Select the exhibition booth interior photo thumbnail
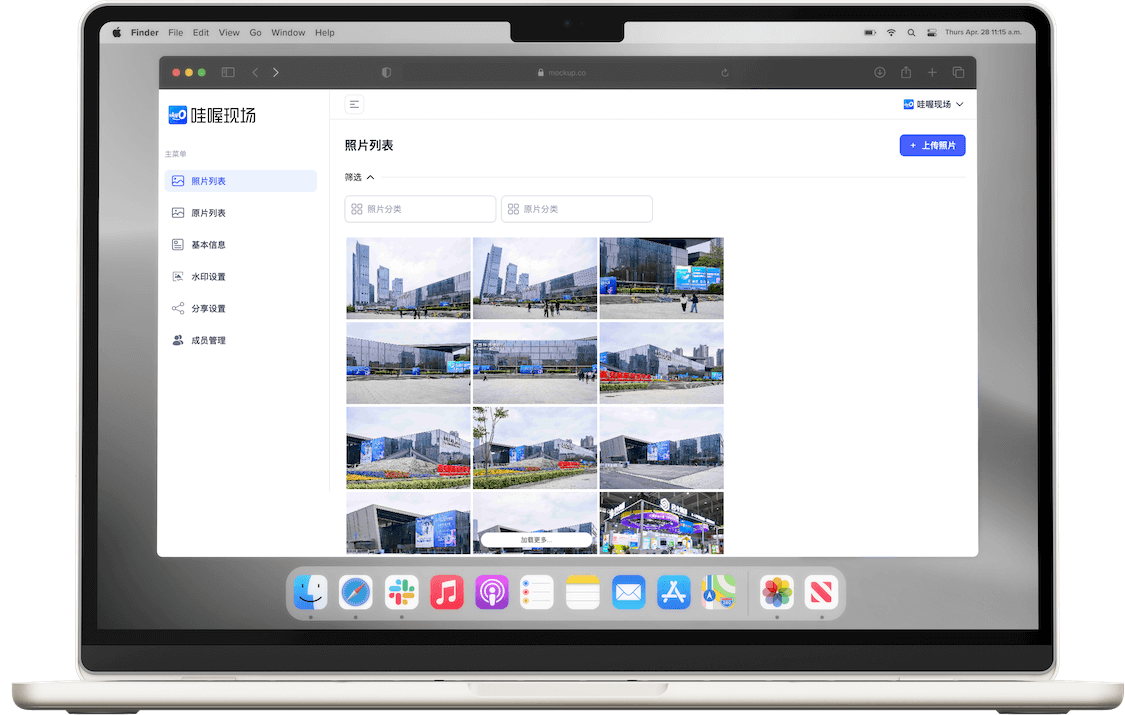1125x715 pixels. pyautogui.click(x=661, y=522)
